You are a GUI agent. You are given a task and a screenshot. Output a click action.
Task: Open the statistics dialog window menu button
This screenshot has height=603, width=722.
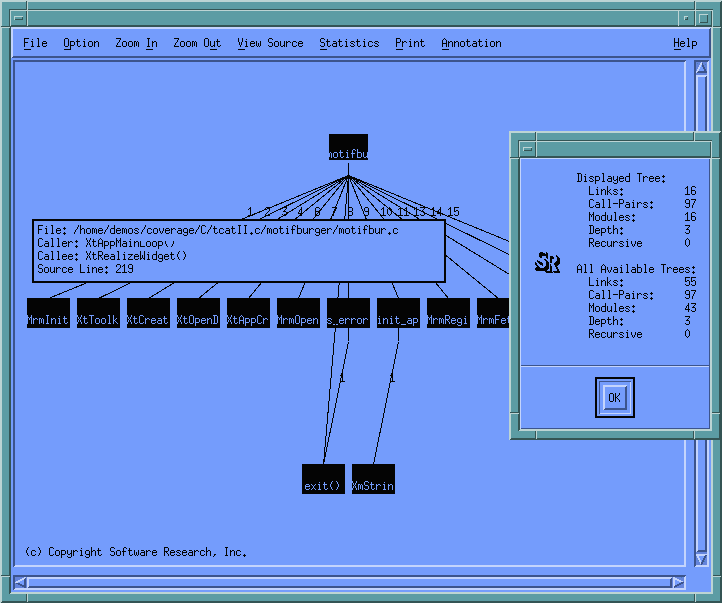(x=526, y=147)
